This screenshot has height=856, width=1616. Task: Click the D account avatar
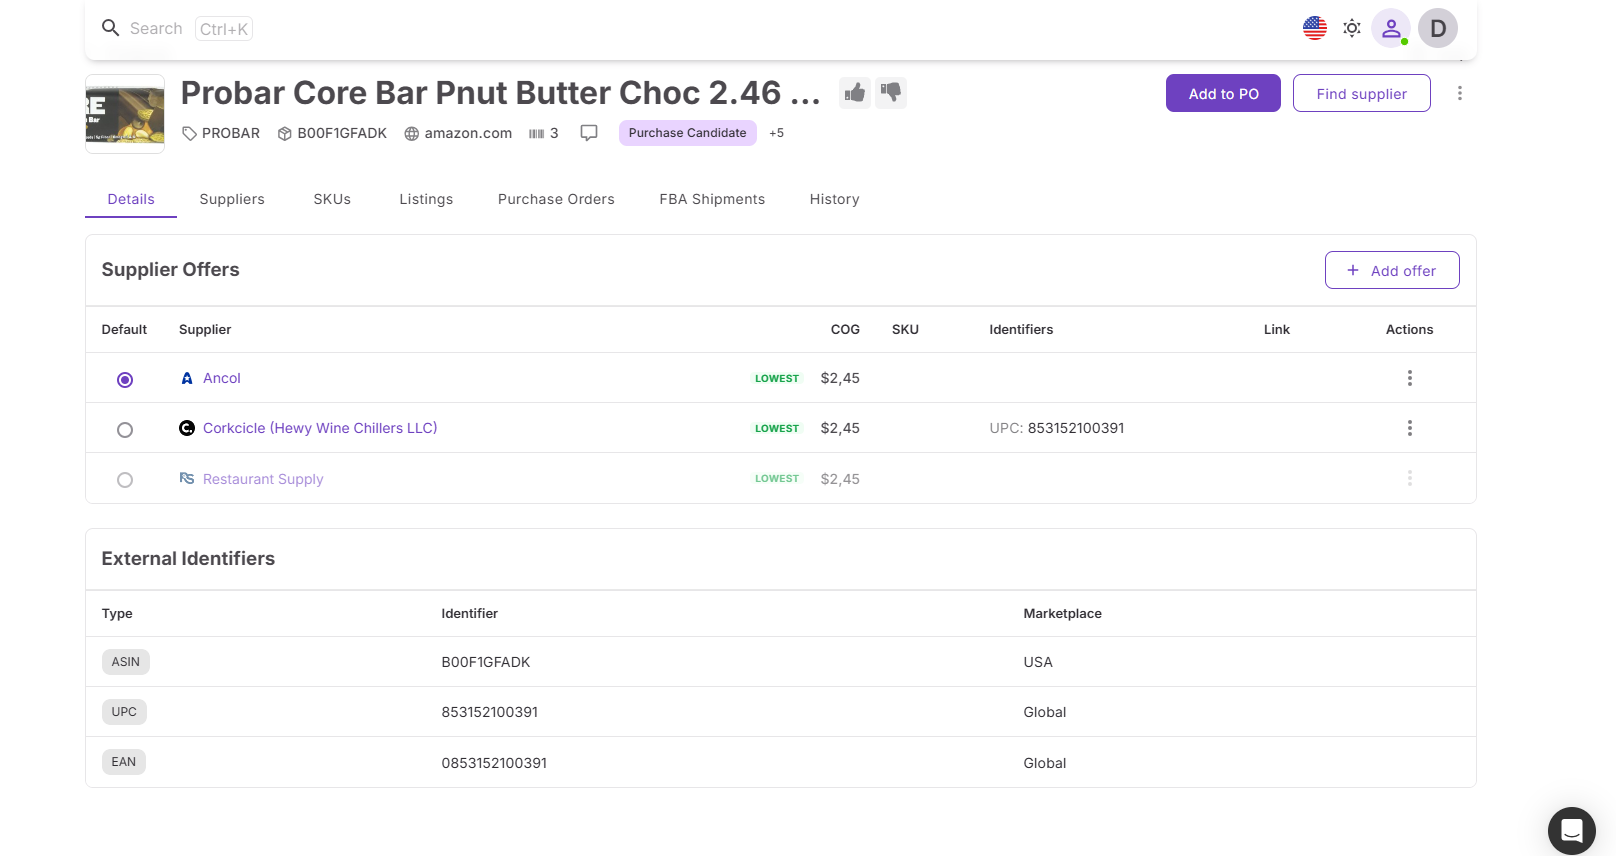tap(1438, 28)
